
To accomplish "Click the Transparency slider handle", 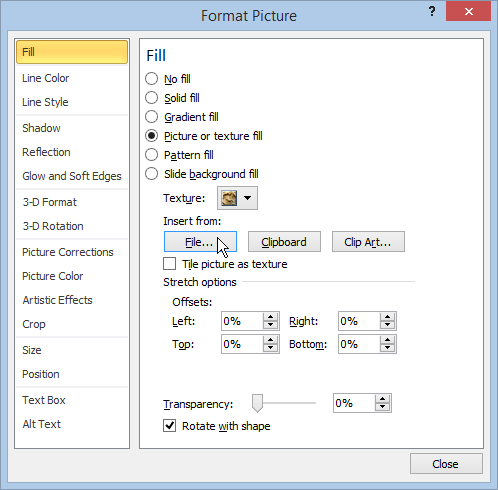I will point(257,403).
